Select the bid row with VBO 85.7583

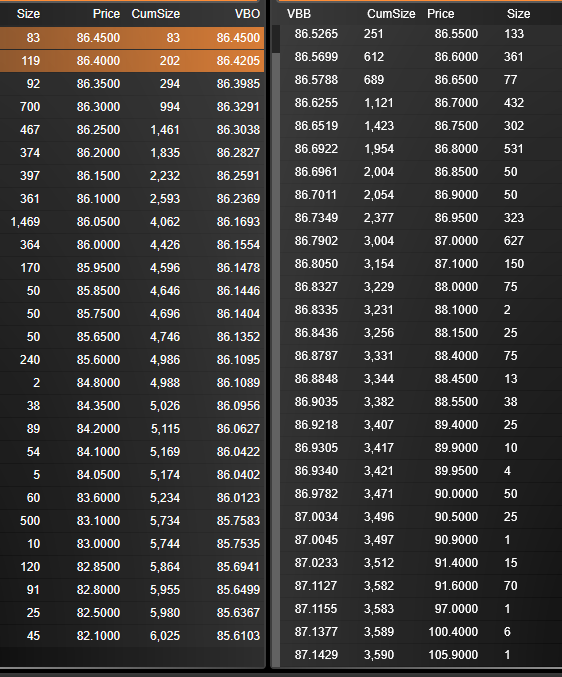coord(132,521)
